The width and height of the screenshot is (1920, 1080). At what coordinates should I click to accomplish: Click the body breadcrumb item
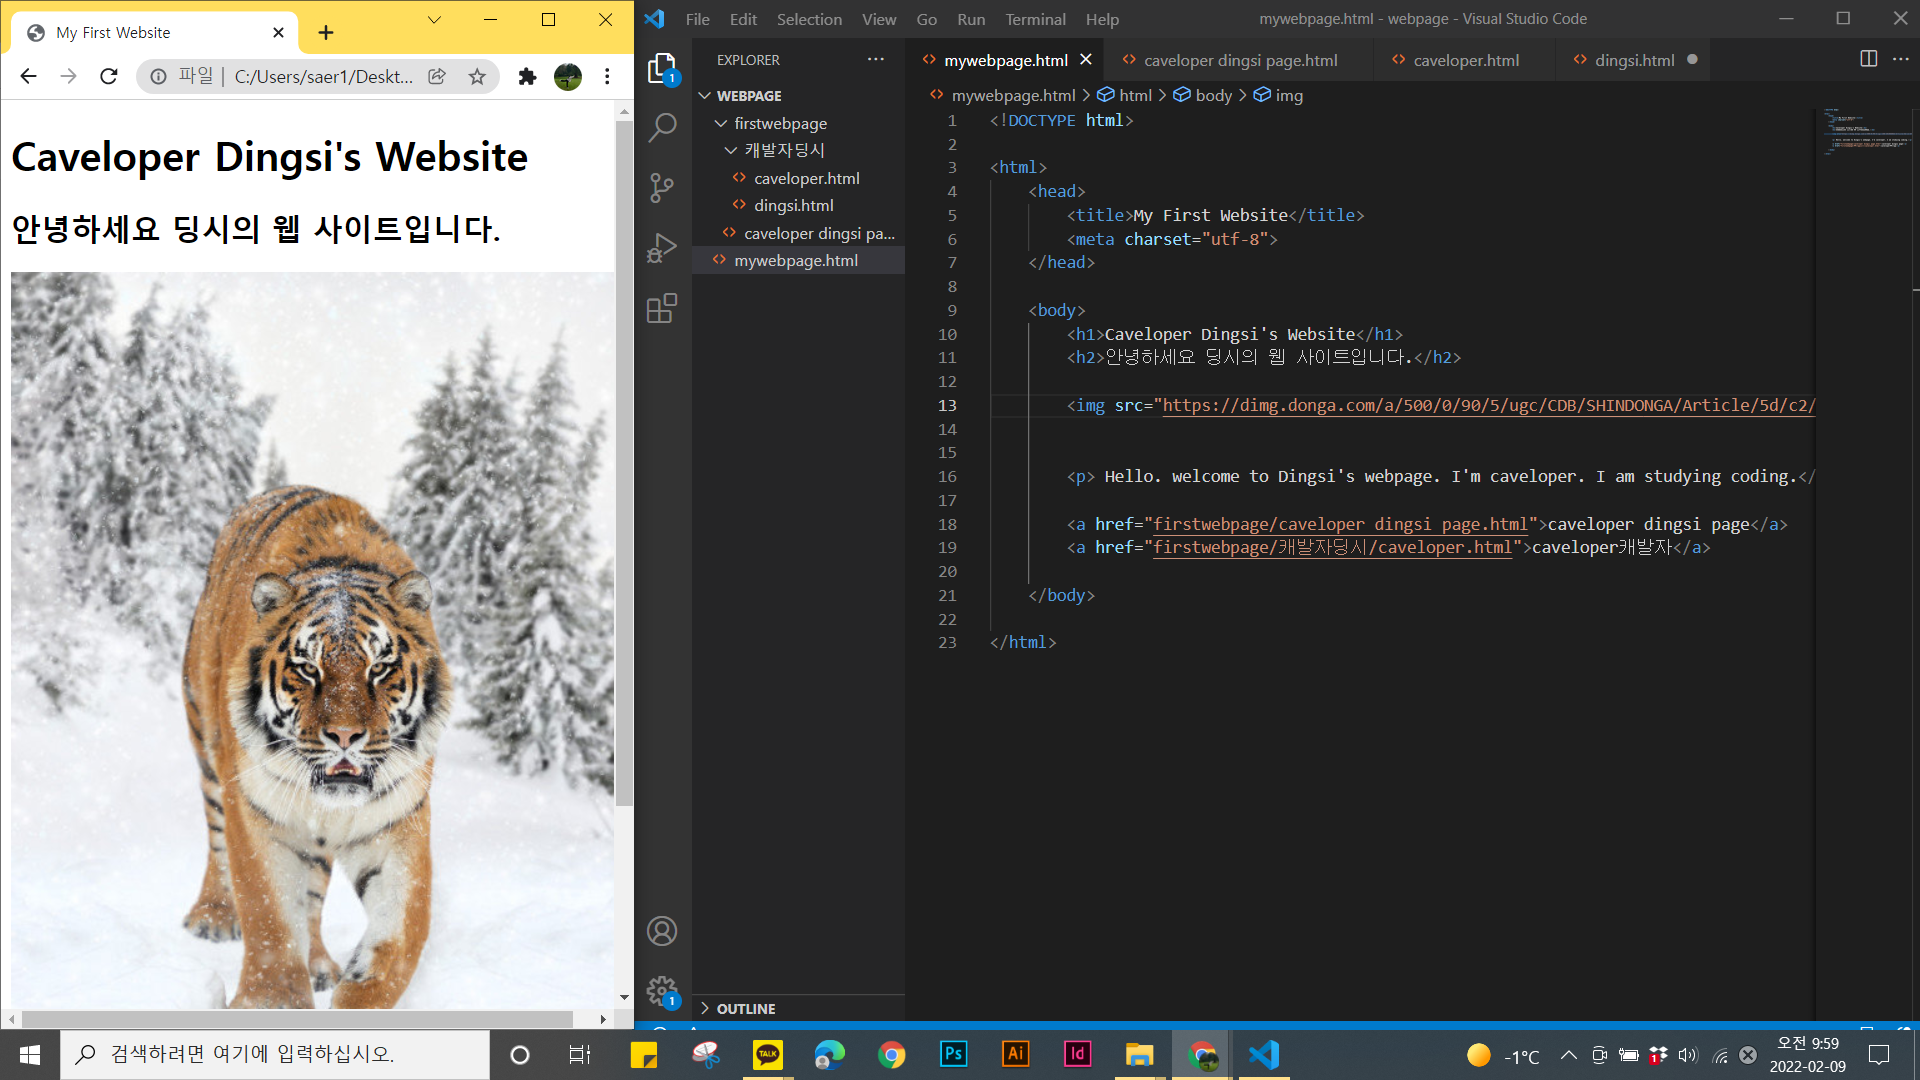pyautogui.click(x=1213, y=95)
